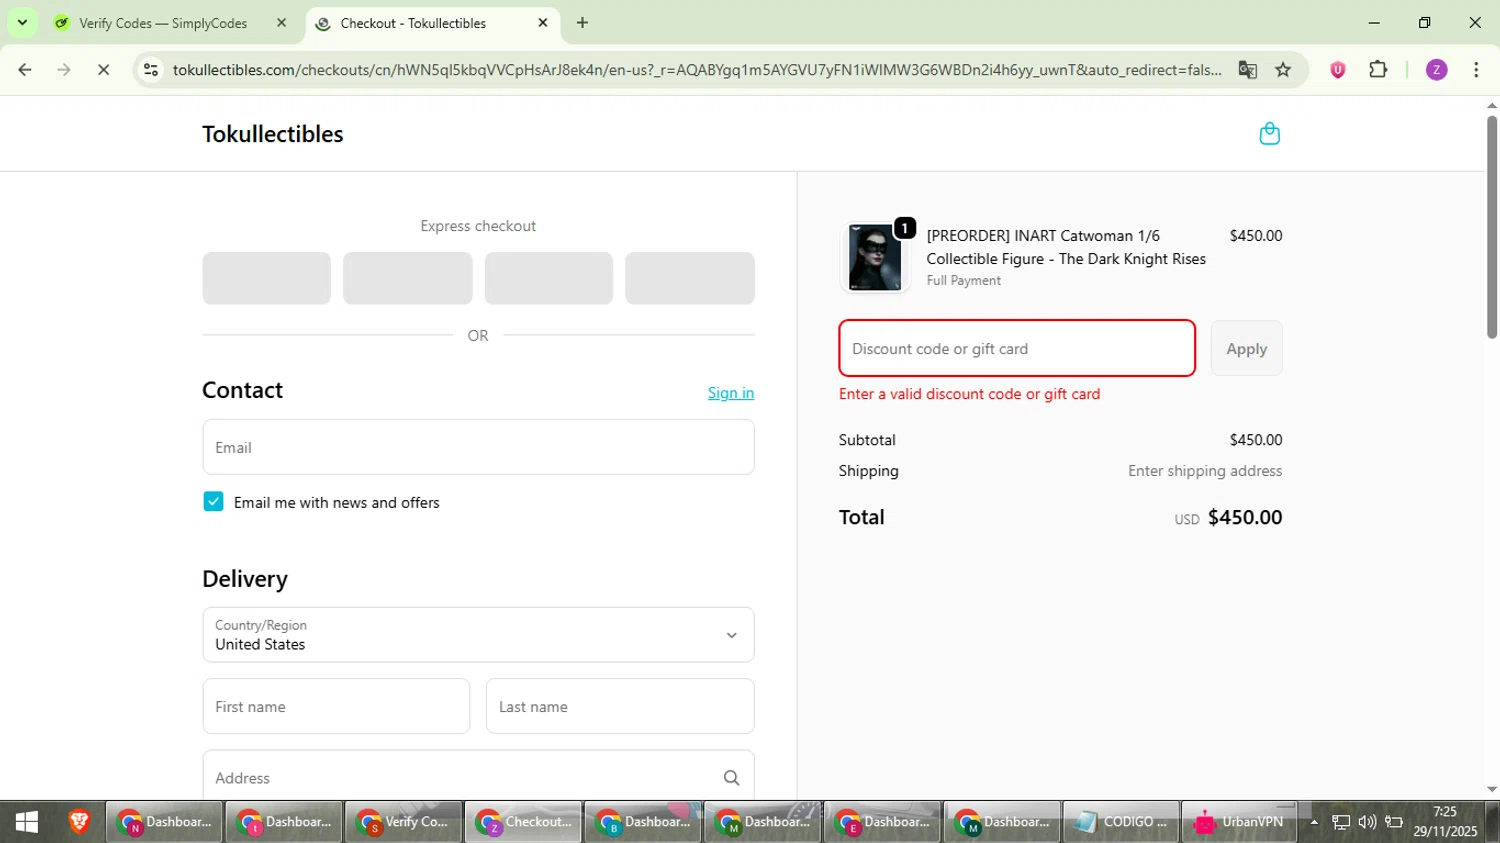Click the 'Enter shipping address' text
This screenshot has width=1500, height=843.
(1205, 471)
